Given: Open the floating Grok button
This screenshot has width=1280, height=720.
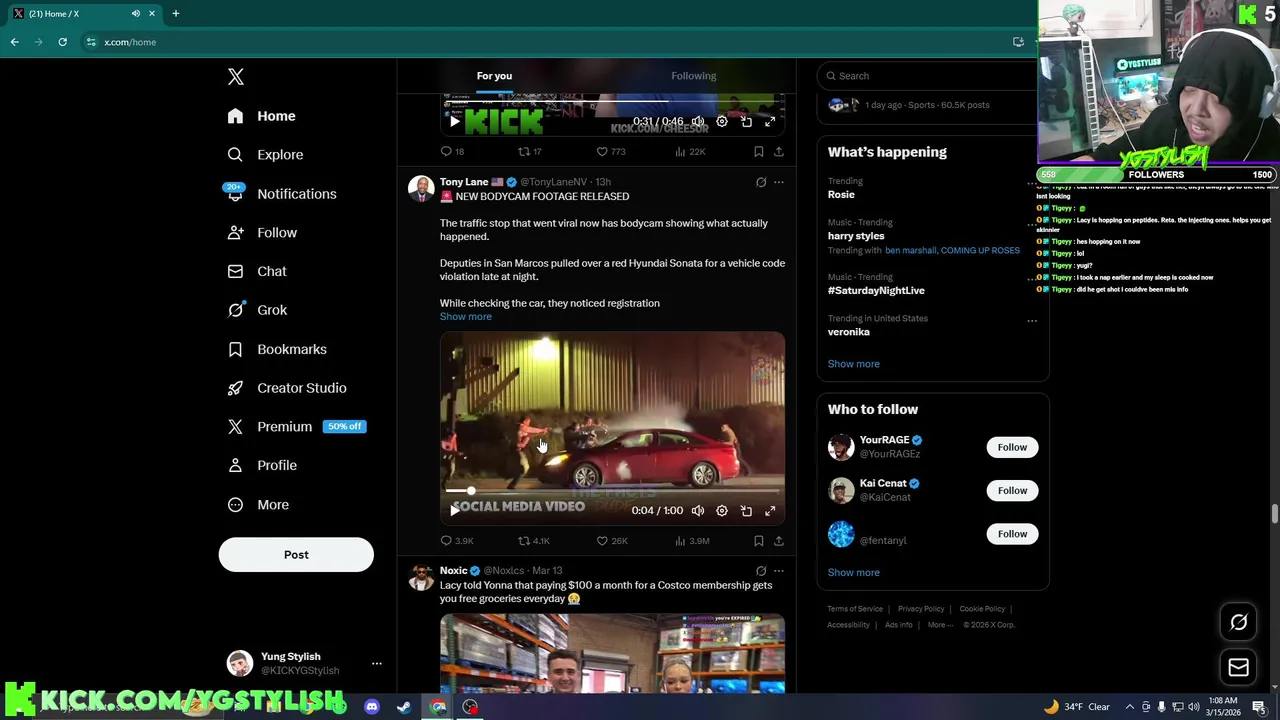Looking at the screenshot, I should [x=1238, y=622].
